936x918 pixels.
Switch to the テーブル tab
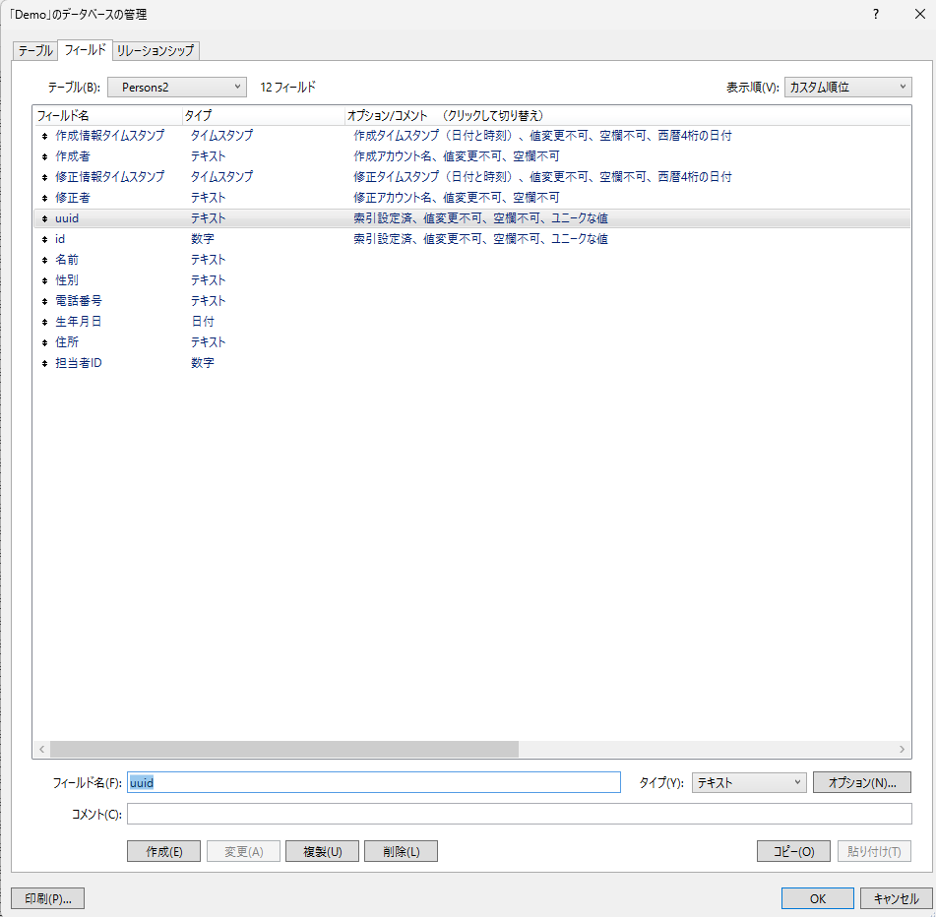click(x=35, y=50)
